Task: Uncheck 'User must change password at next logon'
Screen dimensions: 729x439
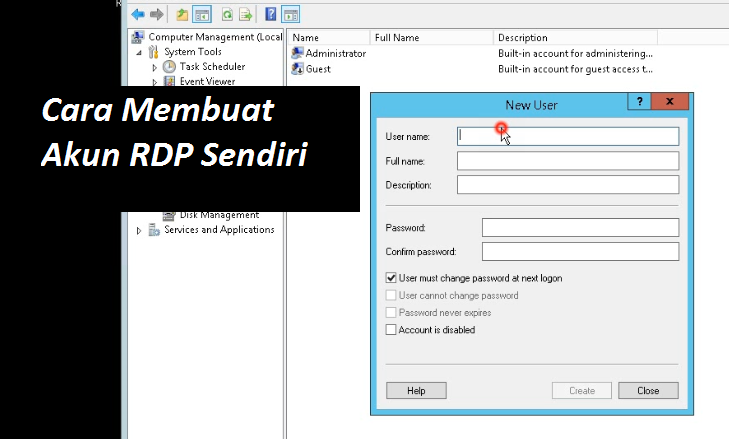Action: 391,278
